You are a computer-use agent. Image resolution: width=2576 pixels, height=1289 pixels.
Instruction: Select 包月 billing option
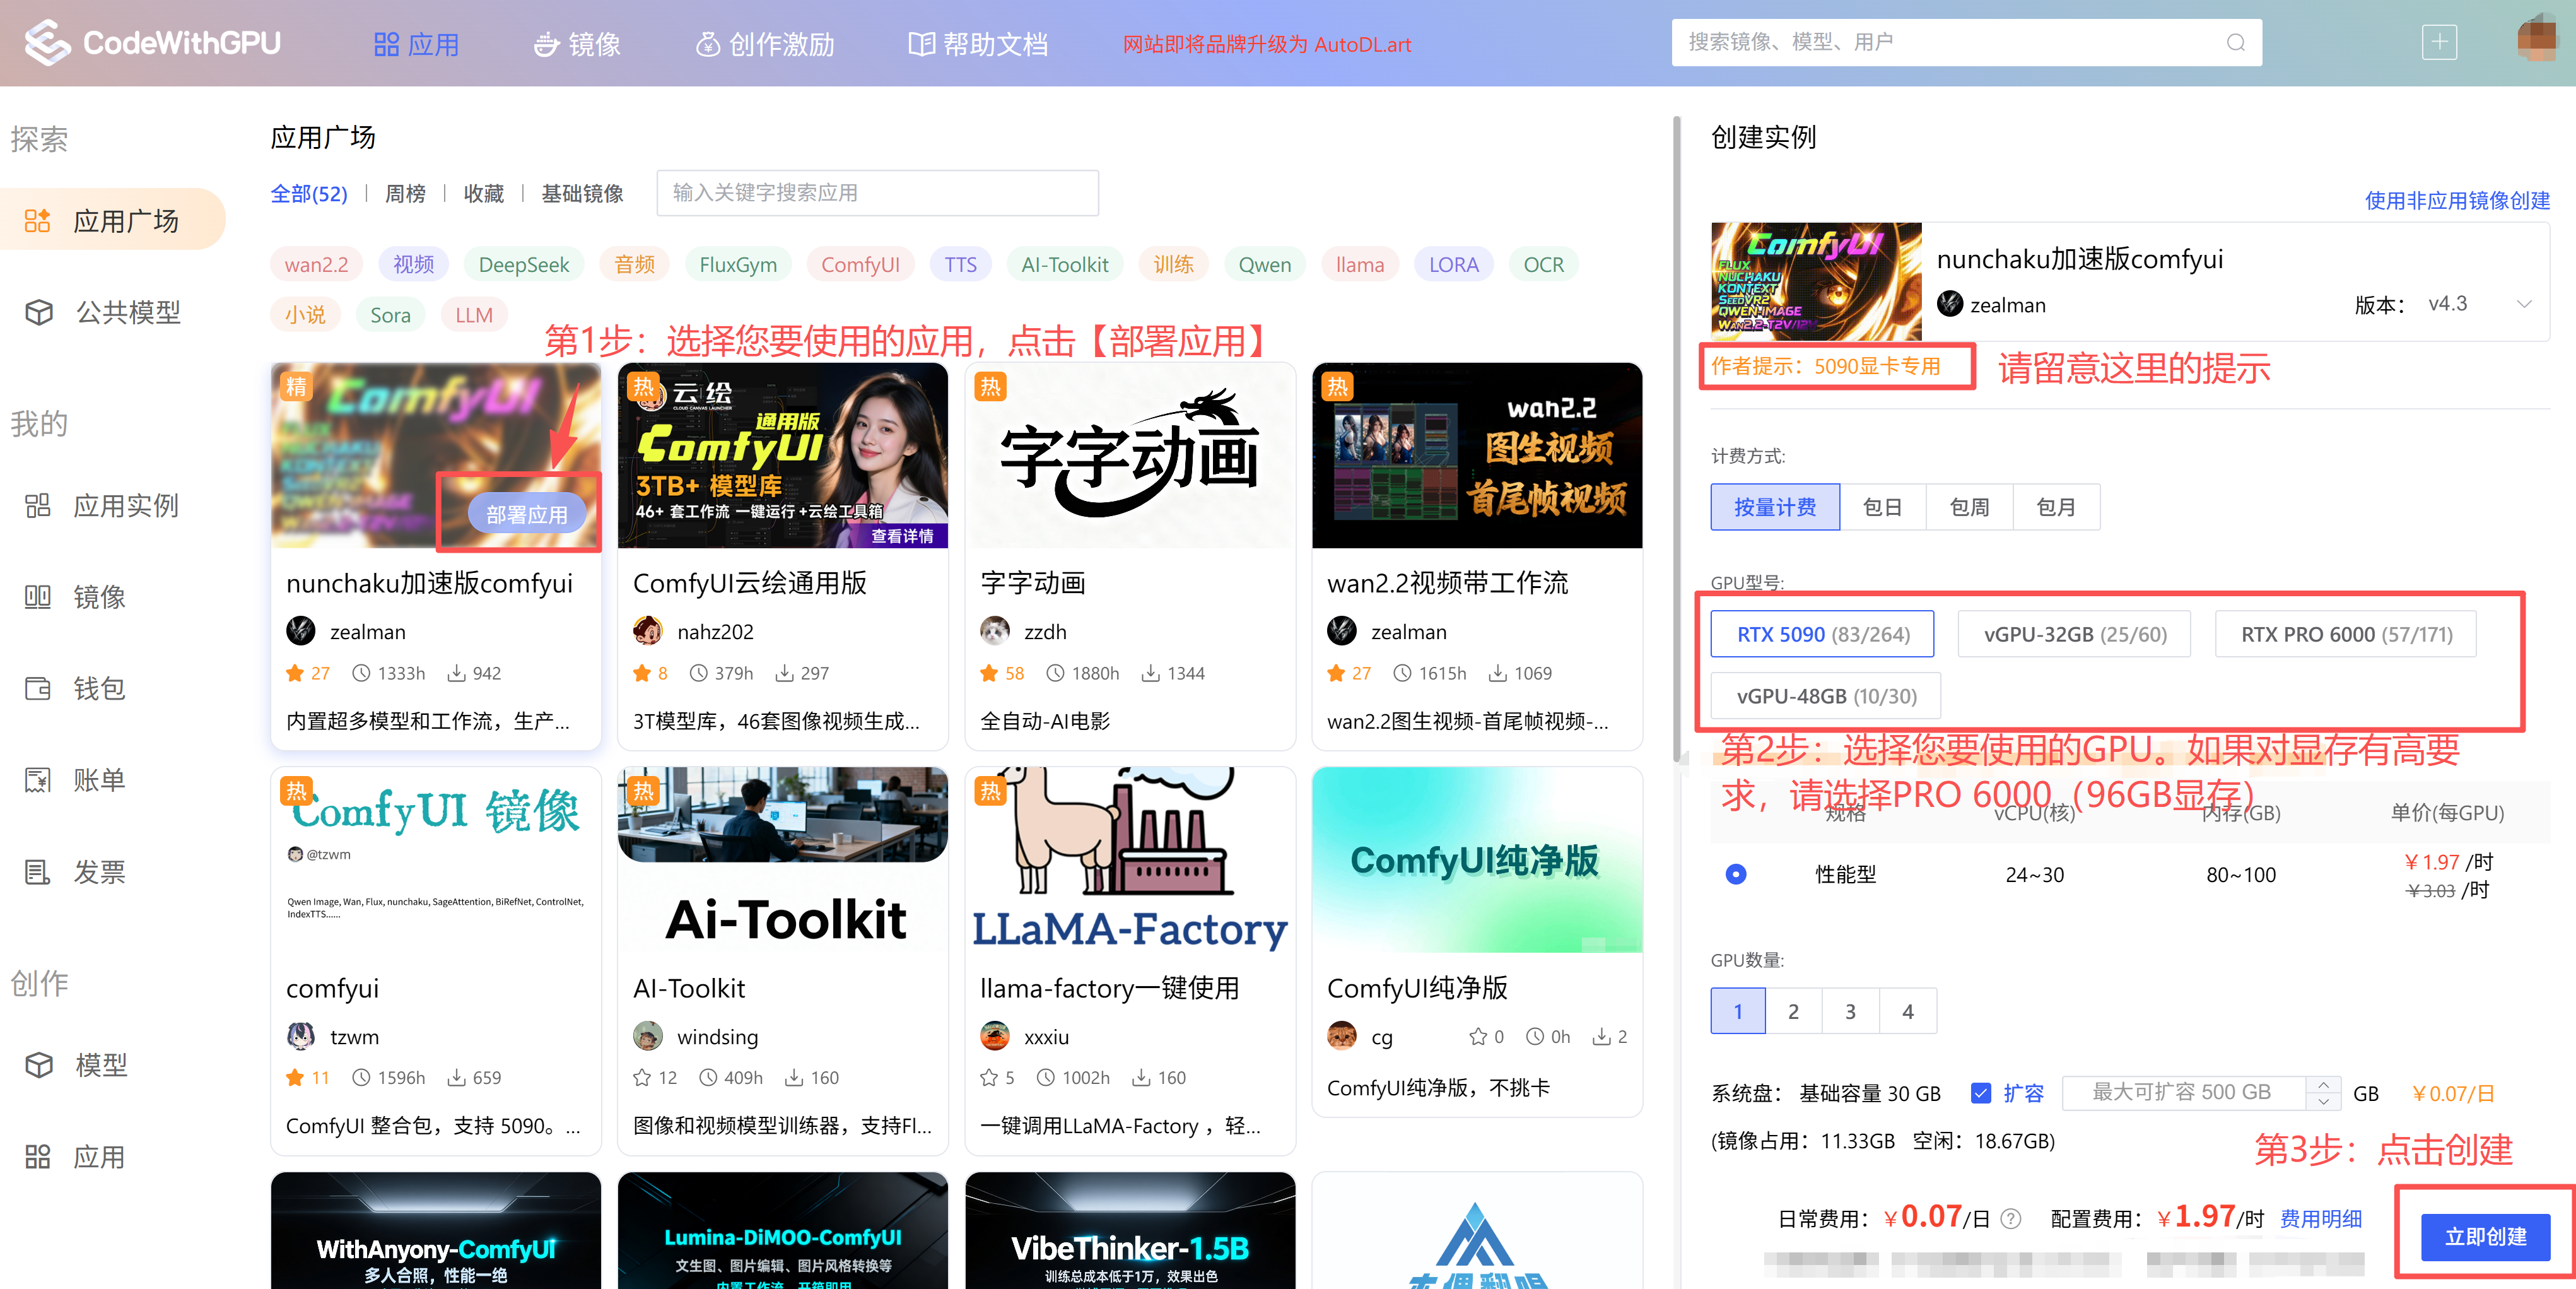point(2055,507)
